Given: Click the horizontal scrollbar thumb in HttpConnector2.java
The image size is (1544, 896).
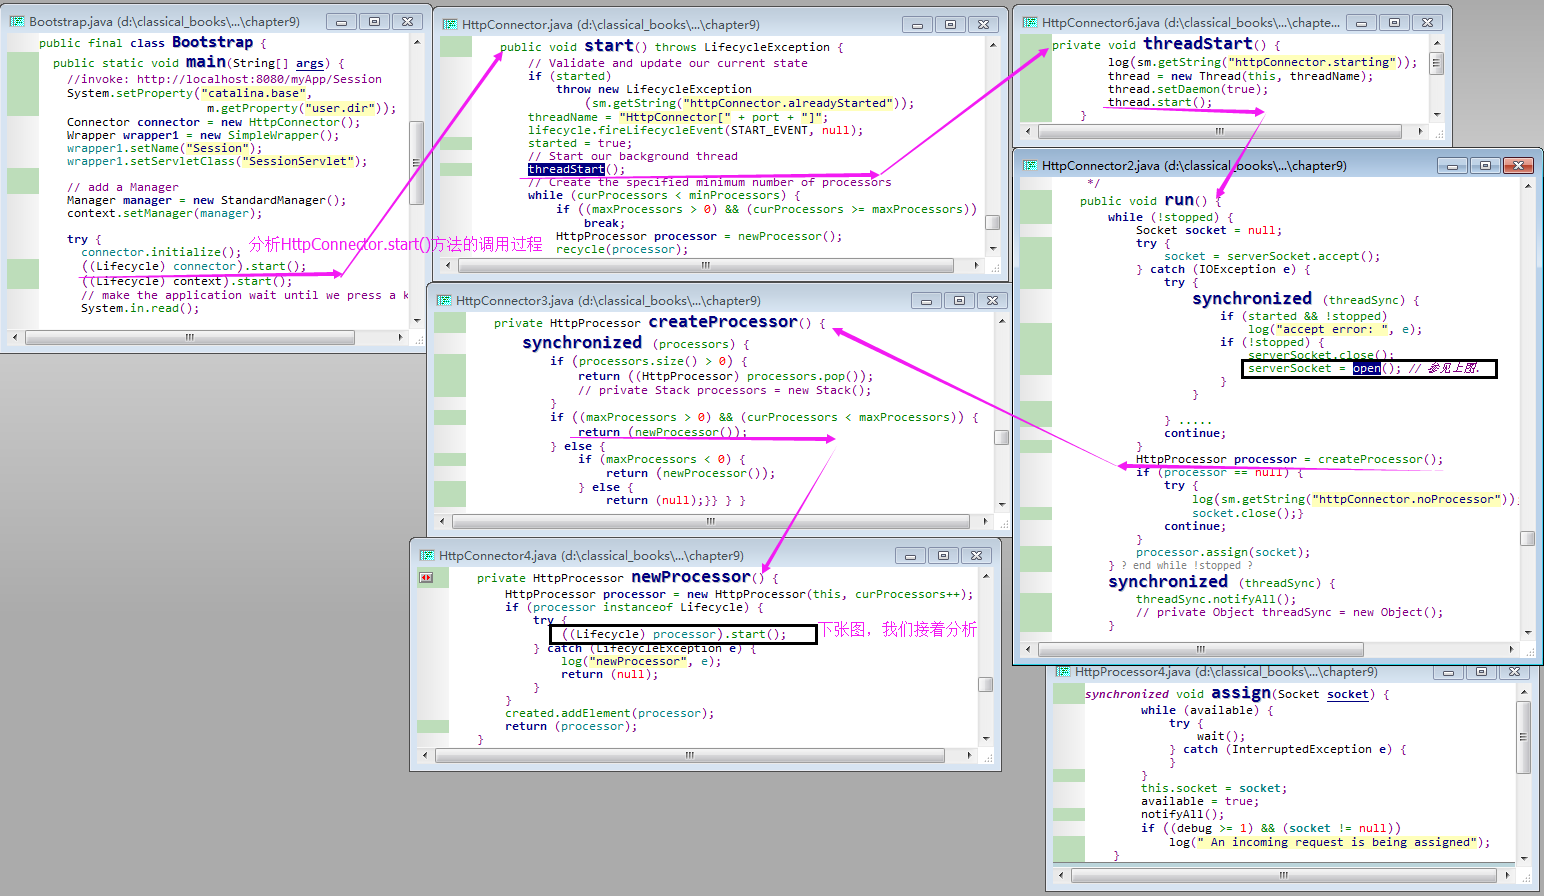Looking at the screenshot, I should 1200,649.
